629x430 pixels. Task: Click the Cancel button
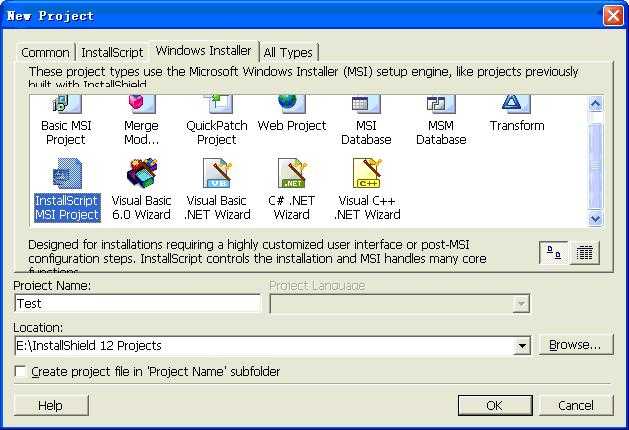(x=576, y=406)
